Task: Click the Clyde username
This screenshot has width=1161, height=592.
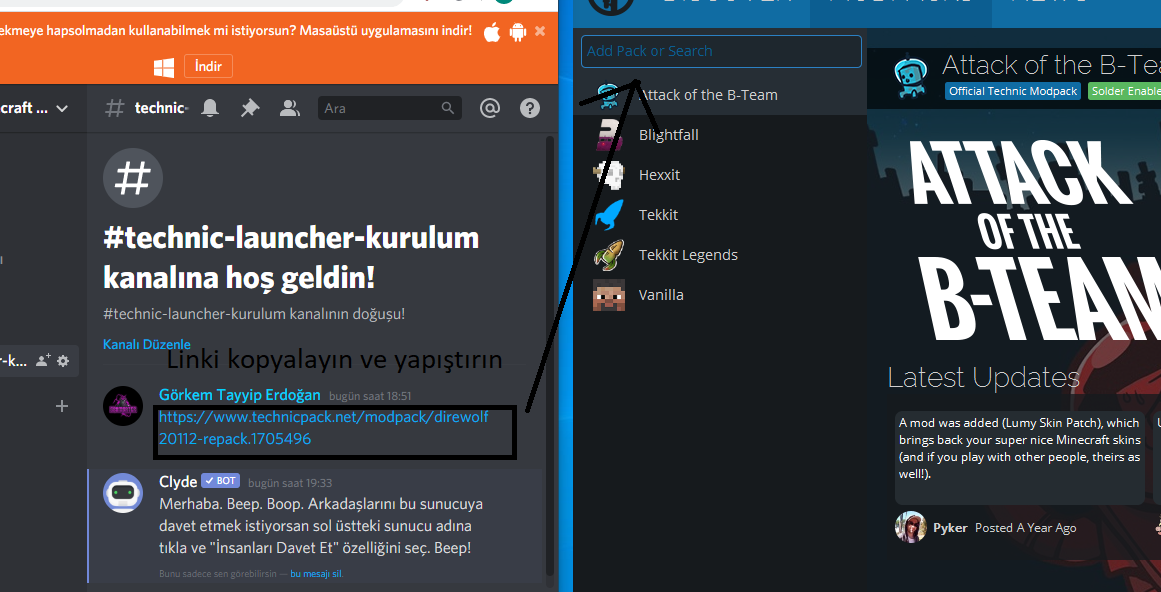Action: pyautogui.click(x=178, y=482)
